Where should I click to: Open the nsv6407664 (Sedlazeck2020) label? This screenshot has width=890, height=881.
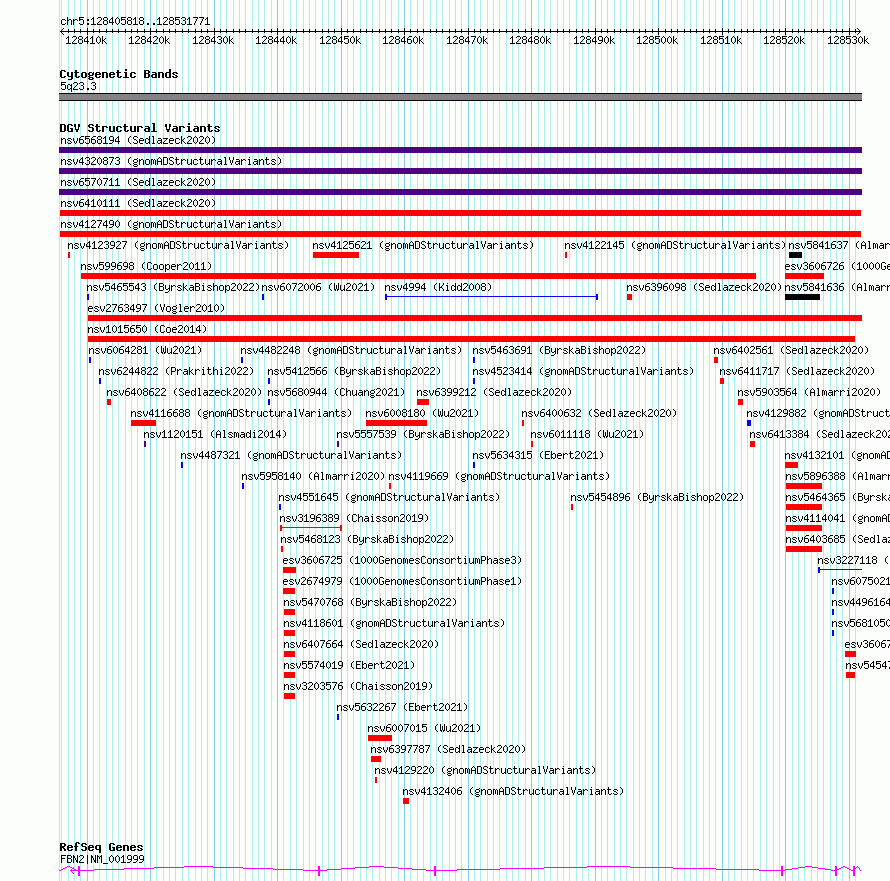tap(361, 644)
